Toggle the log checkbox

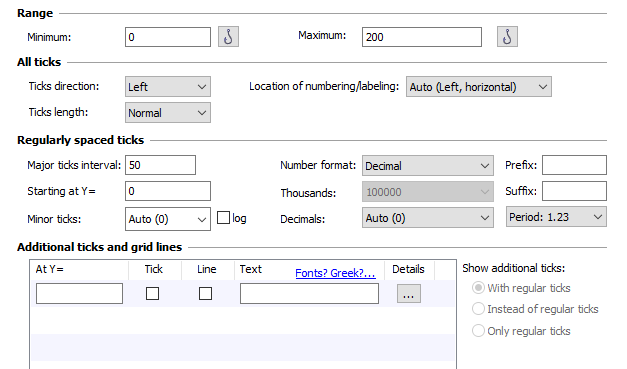(x=224, y=218)
